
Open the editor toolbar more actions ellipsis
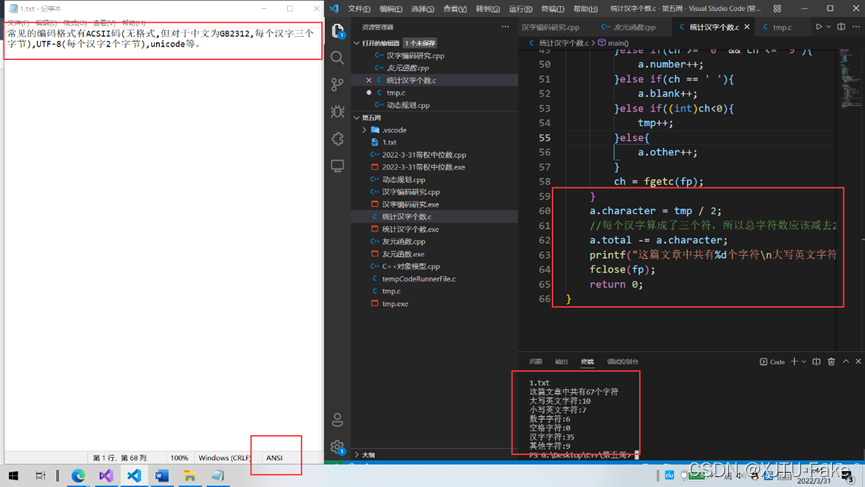(x=856, y=27)
